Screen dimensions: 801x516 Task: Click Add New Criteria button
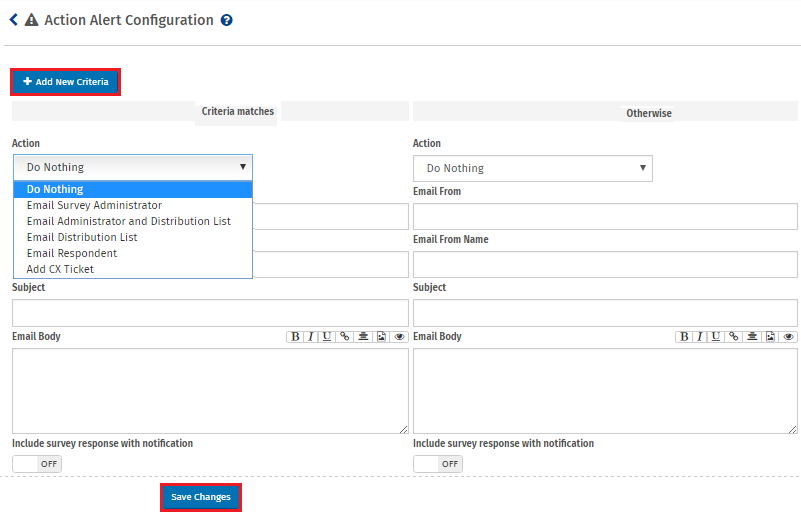pyautogui.click(x=65, y=82)
